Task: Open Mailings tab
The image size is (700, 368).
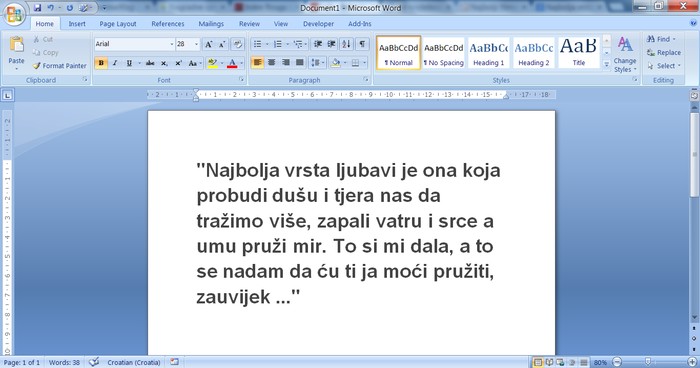Action: point(211,24)
